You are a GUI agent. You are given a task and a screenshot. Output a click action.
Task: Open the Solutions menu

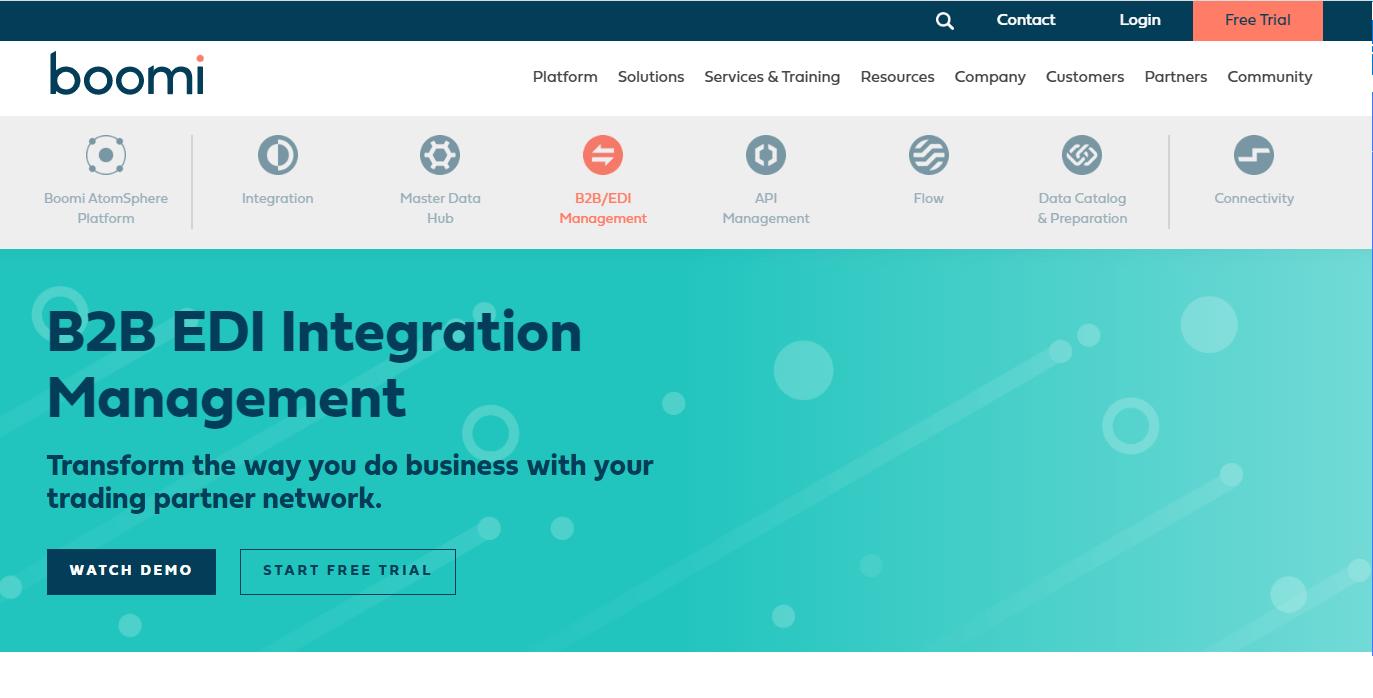tap(650, 77)
